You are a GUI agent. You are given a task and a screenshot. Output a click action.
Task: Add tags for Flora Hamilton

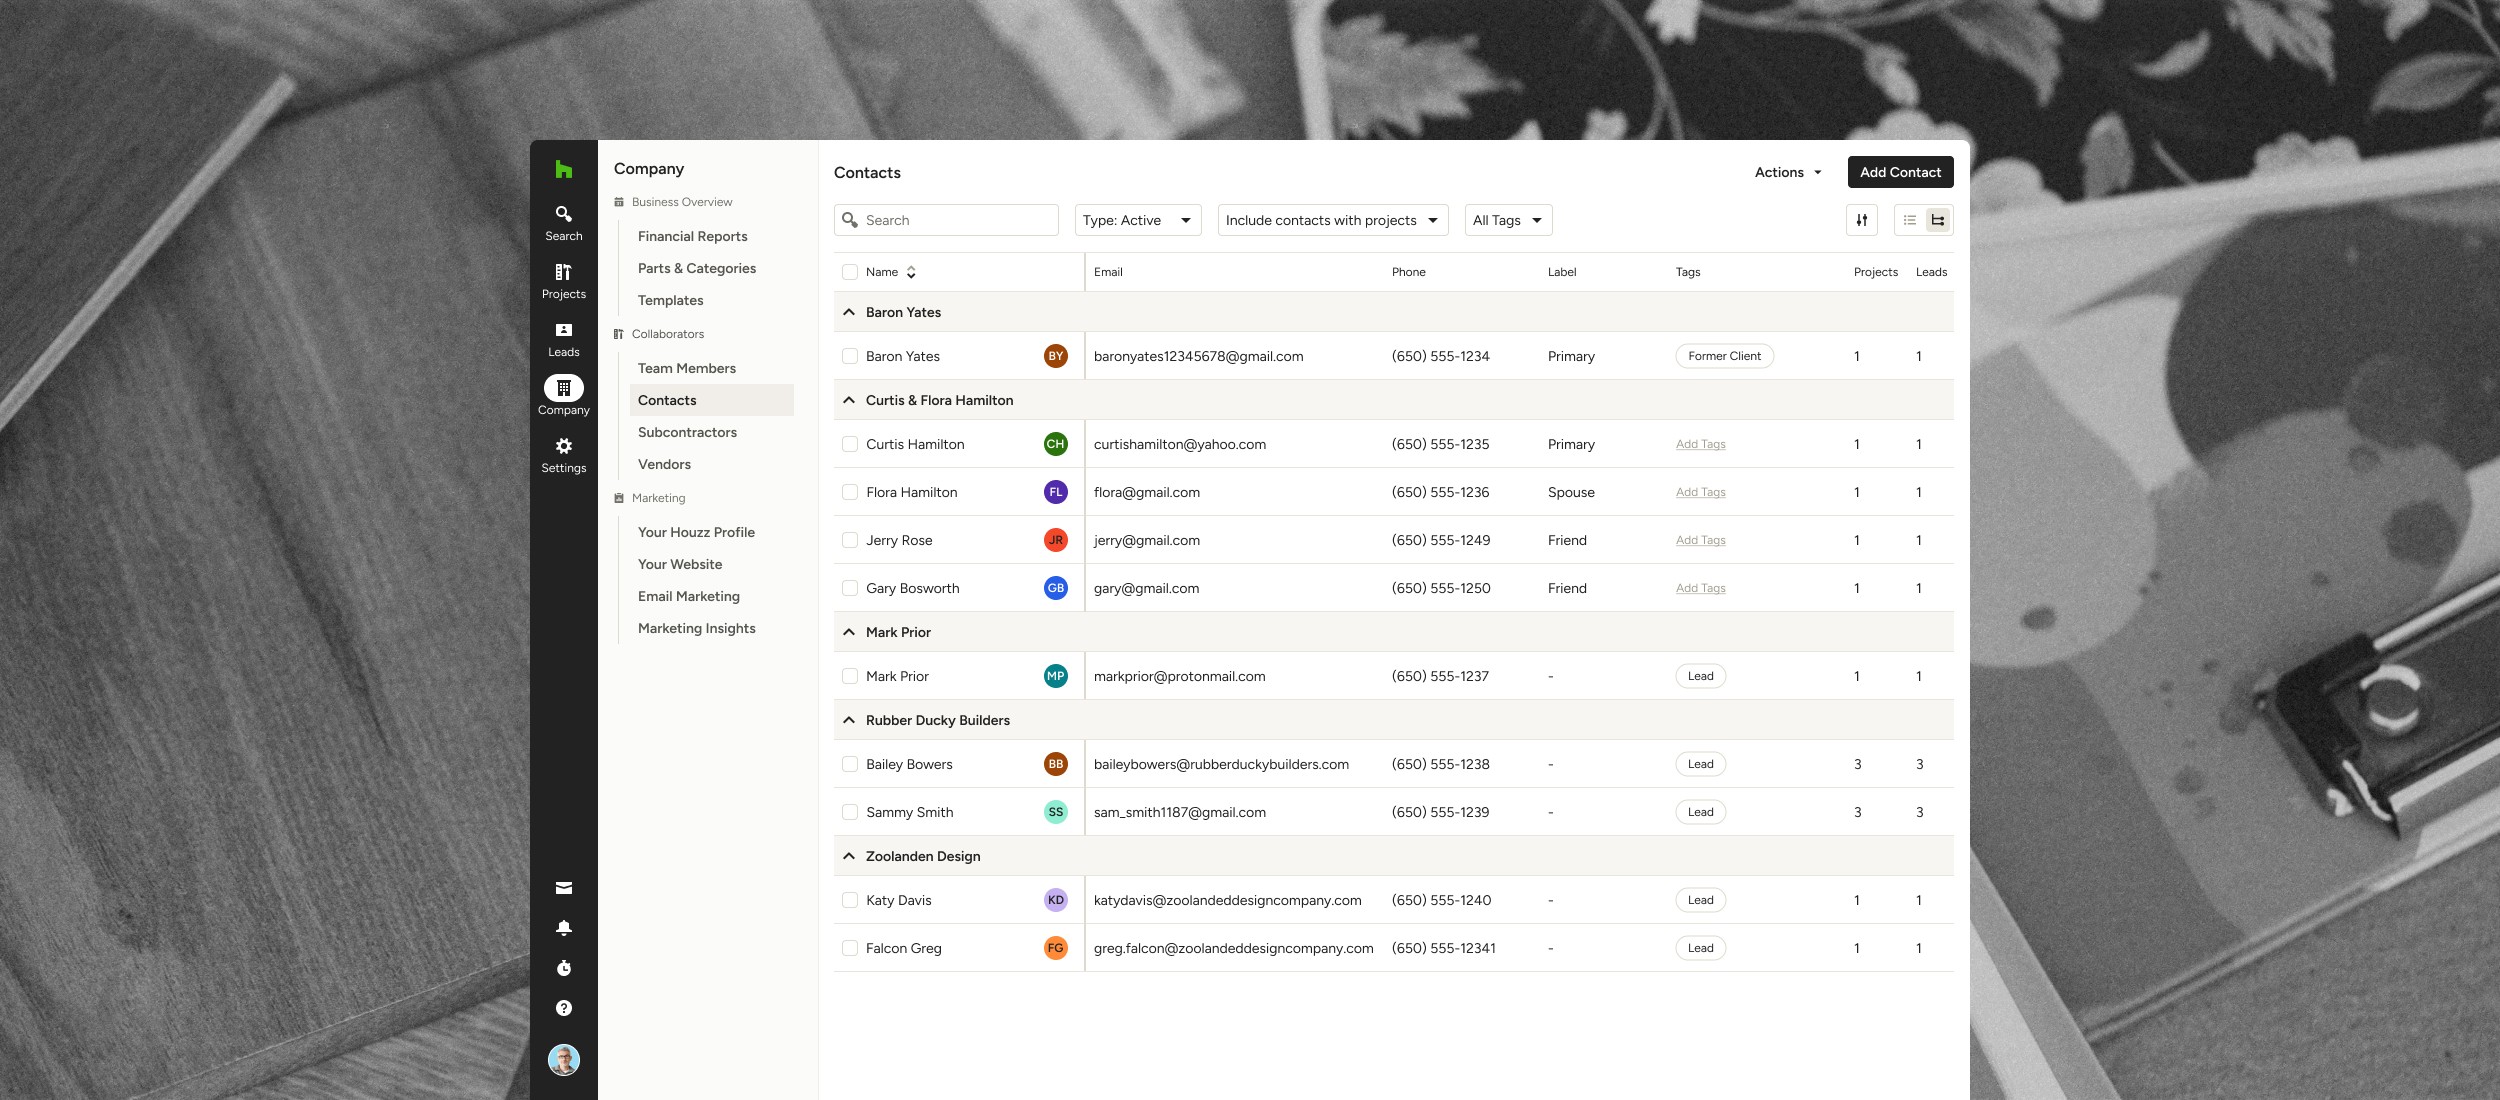coord(1700,492)
